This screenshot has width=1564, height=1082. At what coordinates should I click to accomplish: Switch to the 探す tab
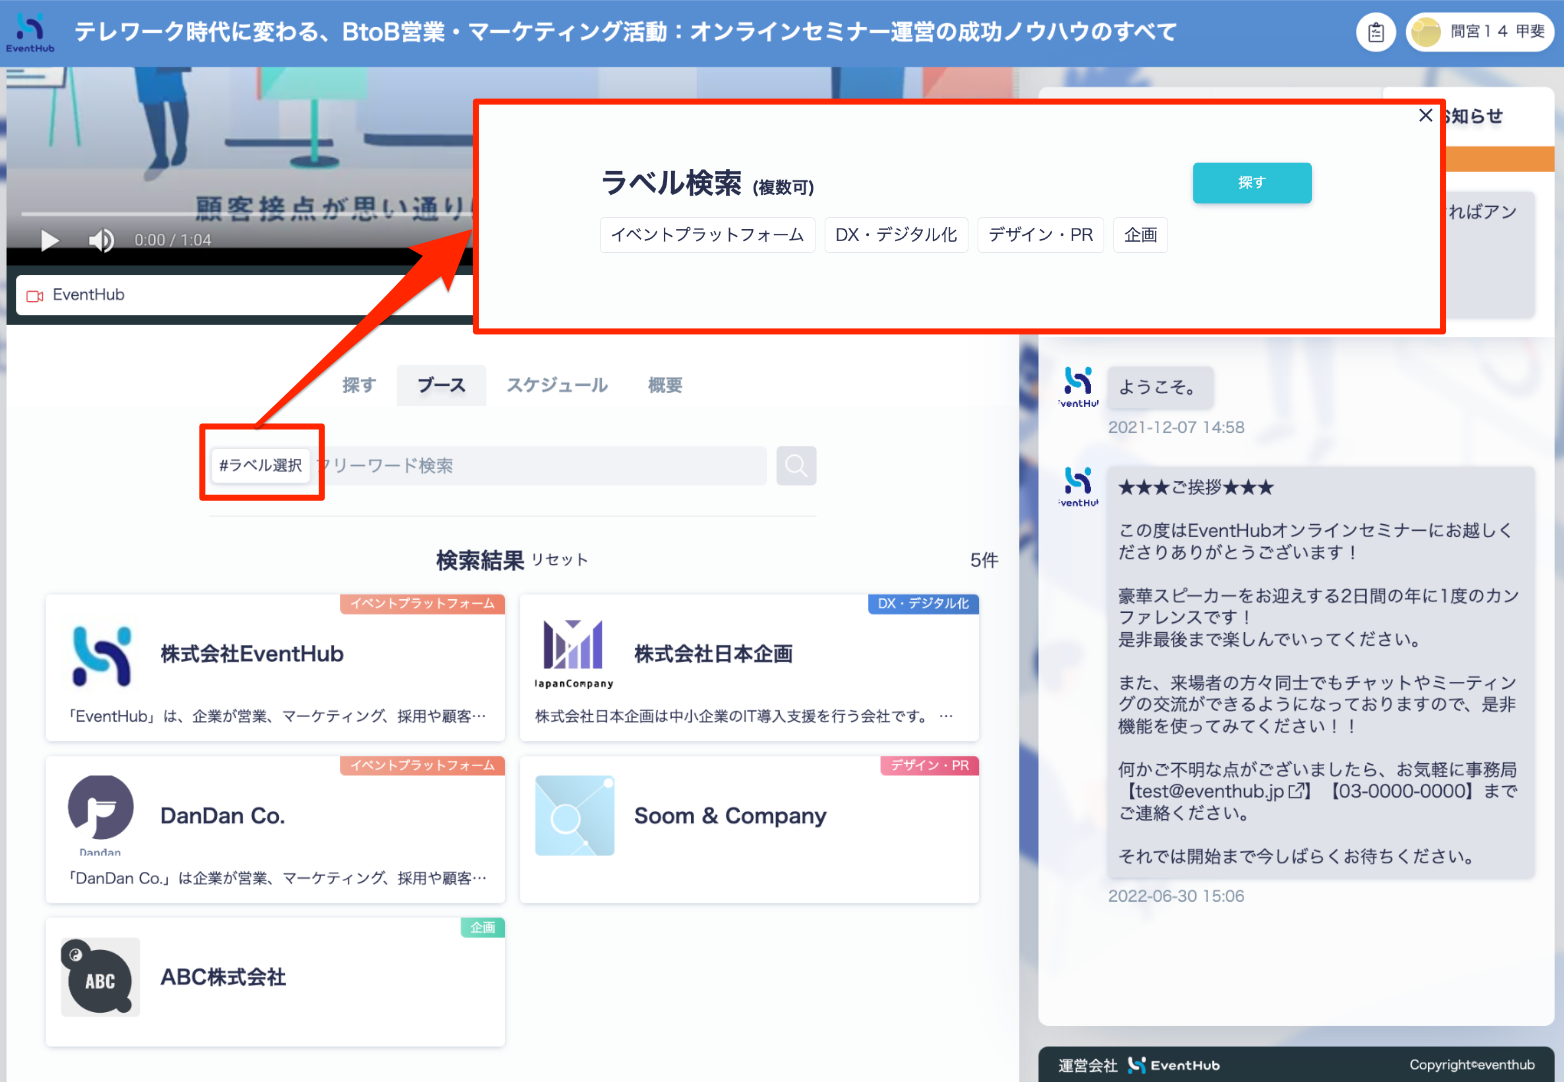tap(359, 385)
